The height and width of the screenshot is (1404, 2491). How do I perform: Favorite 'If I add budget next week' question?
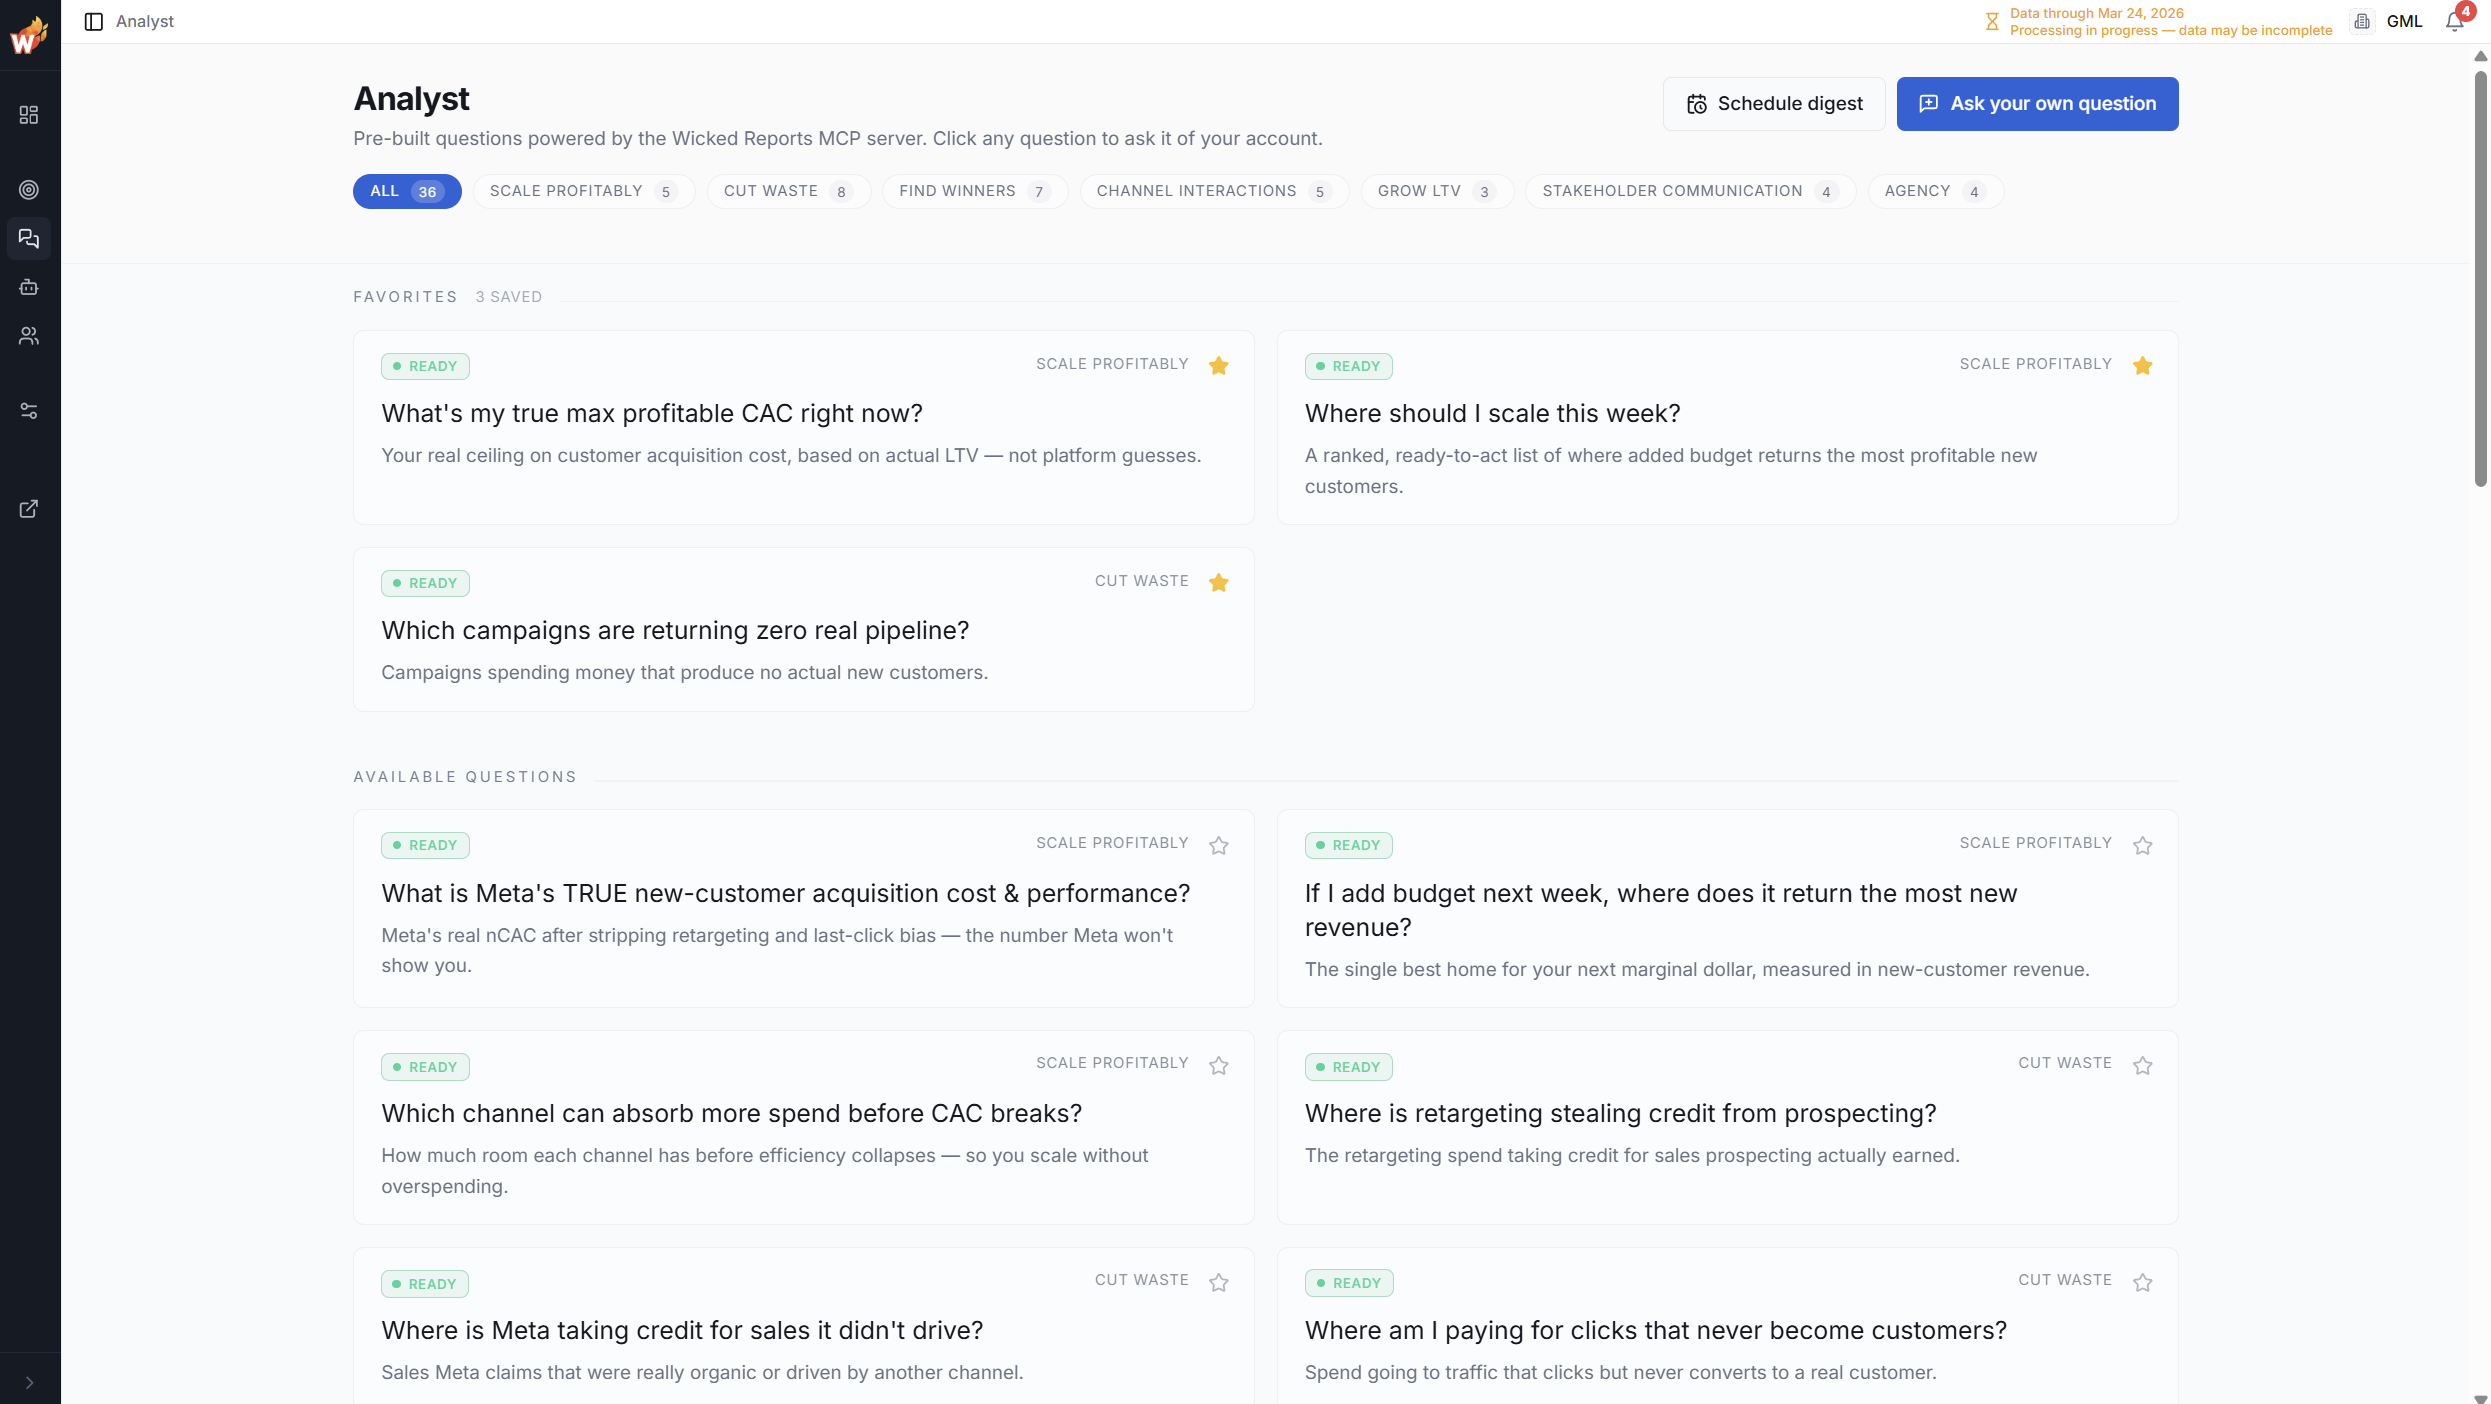(x=2142, y=846)
